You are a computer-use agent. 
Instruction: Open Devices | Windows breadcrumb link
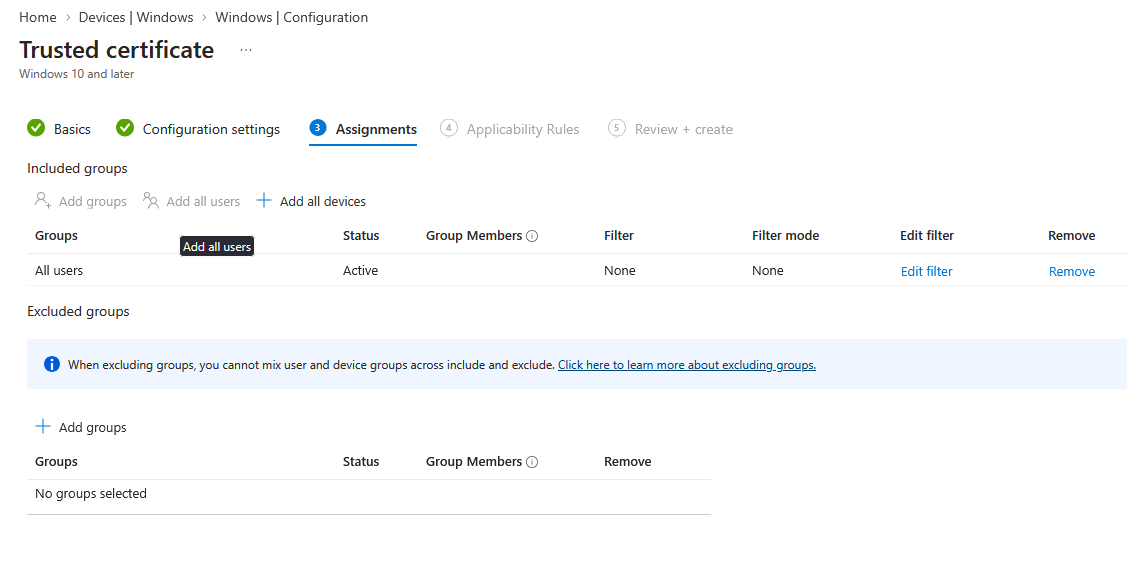click(x=136, y=17)
